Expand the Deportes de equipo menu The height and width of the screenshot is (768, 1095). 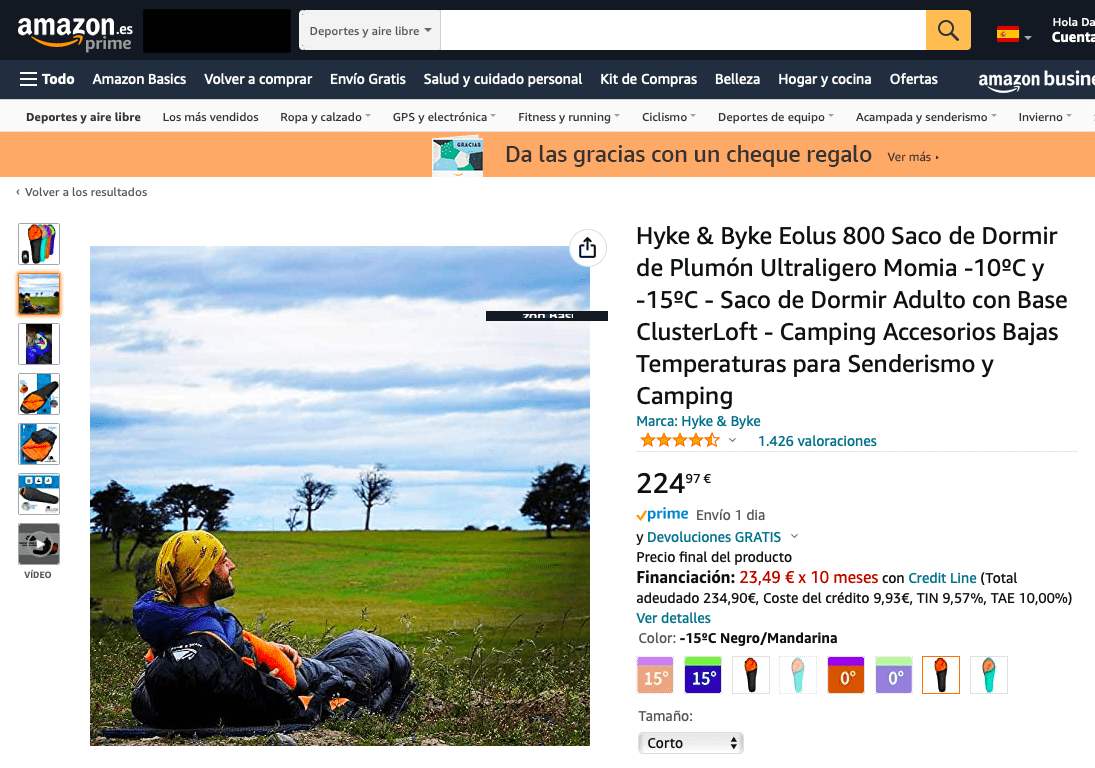click(x=776, y=117)
